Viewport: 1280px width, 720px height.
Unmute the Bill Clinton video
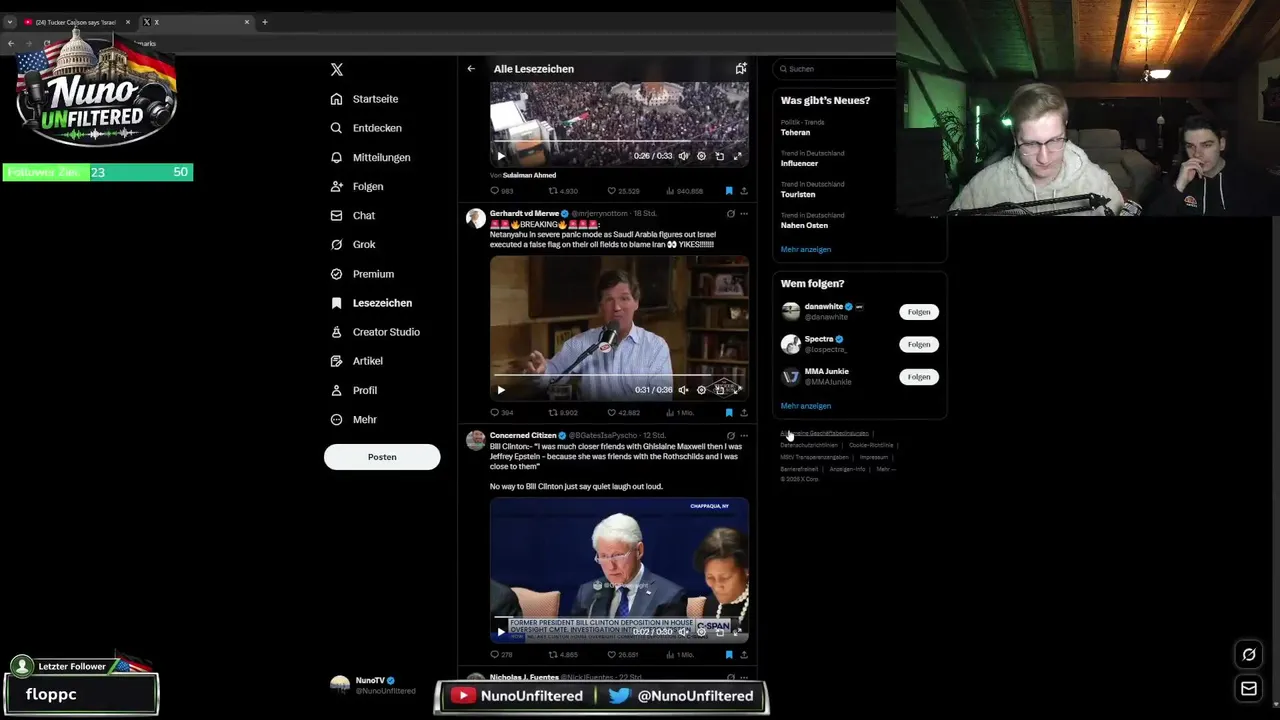point(684,632)
